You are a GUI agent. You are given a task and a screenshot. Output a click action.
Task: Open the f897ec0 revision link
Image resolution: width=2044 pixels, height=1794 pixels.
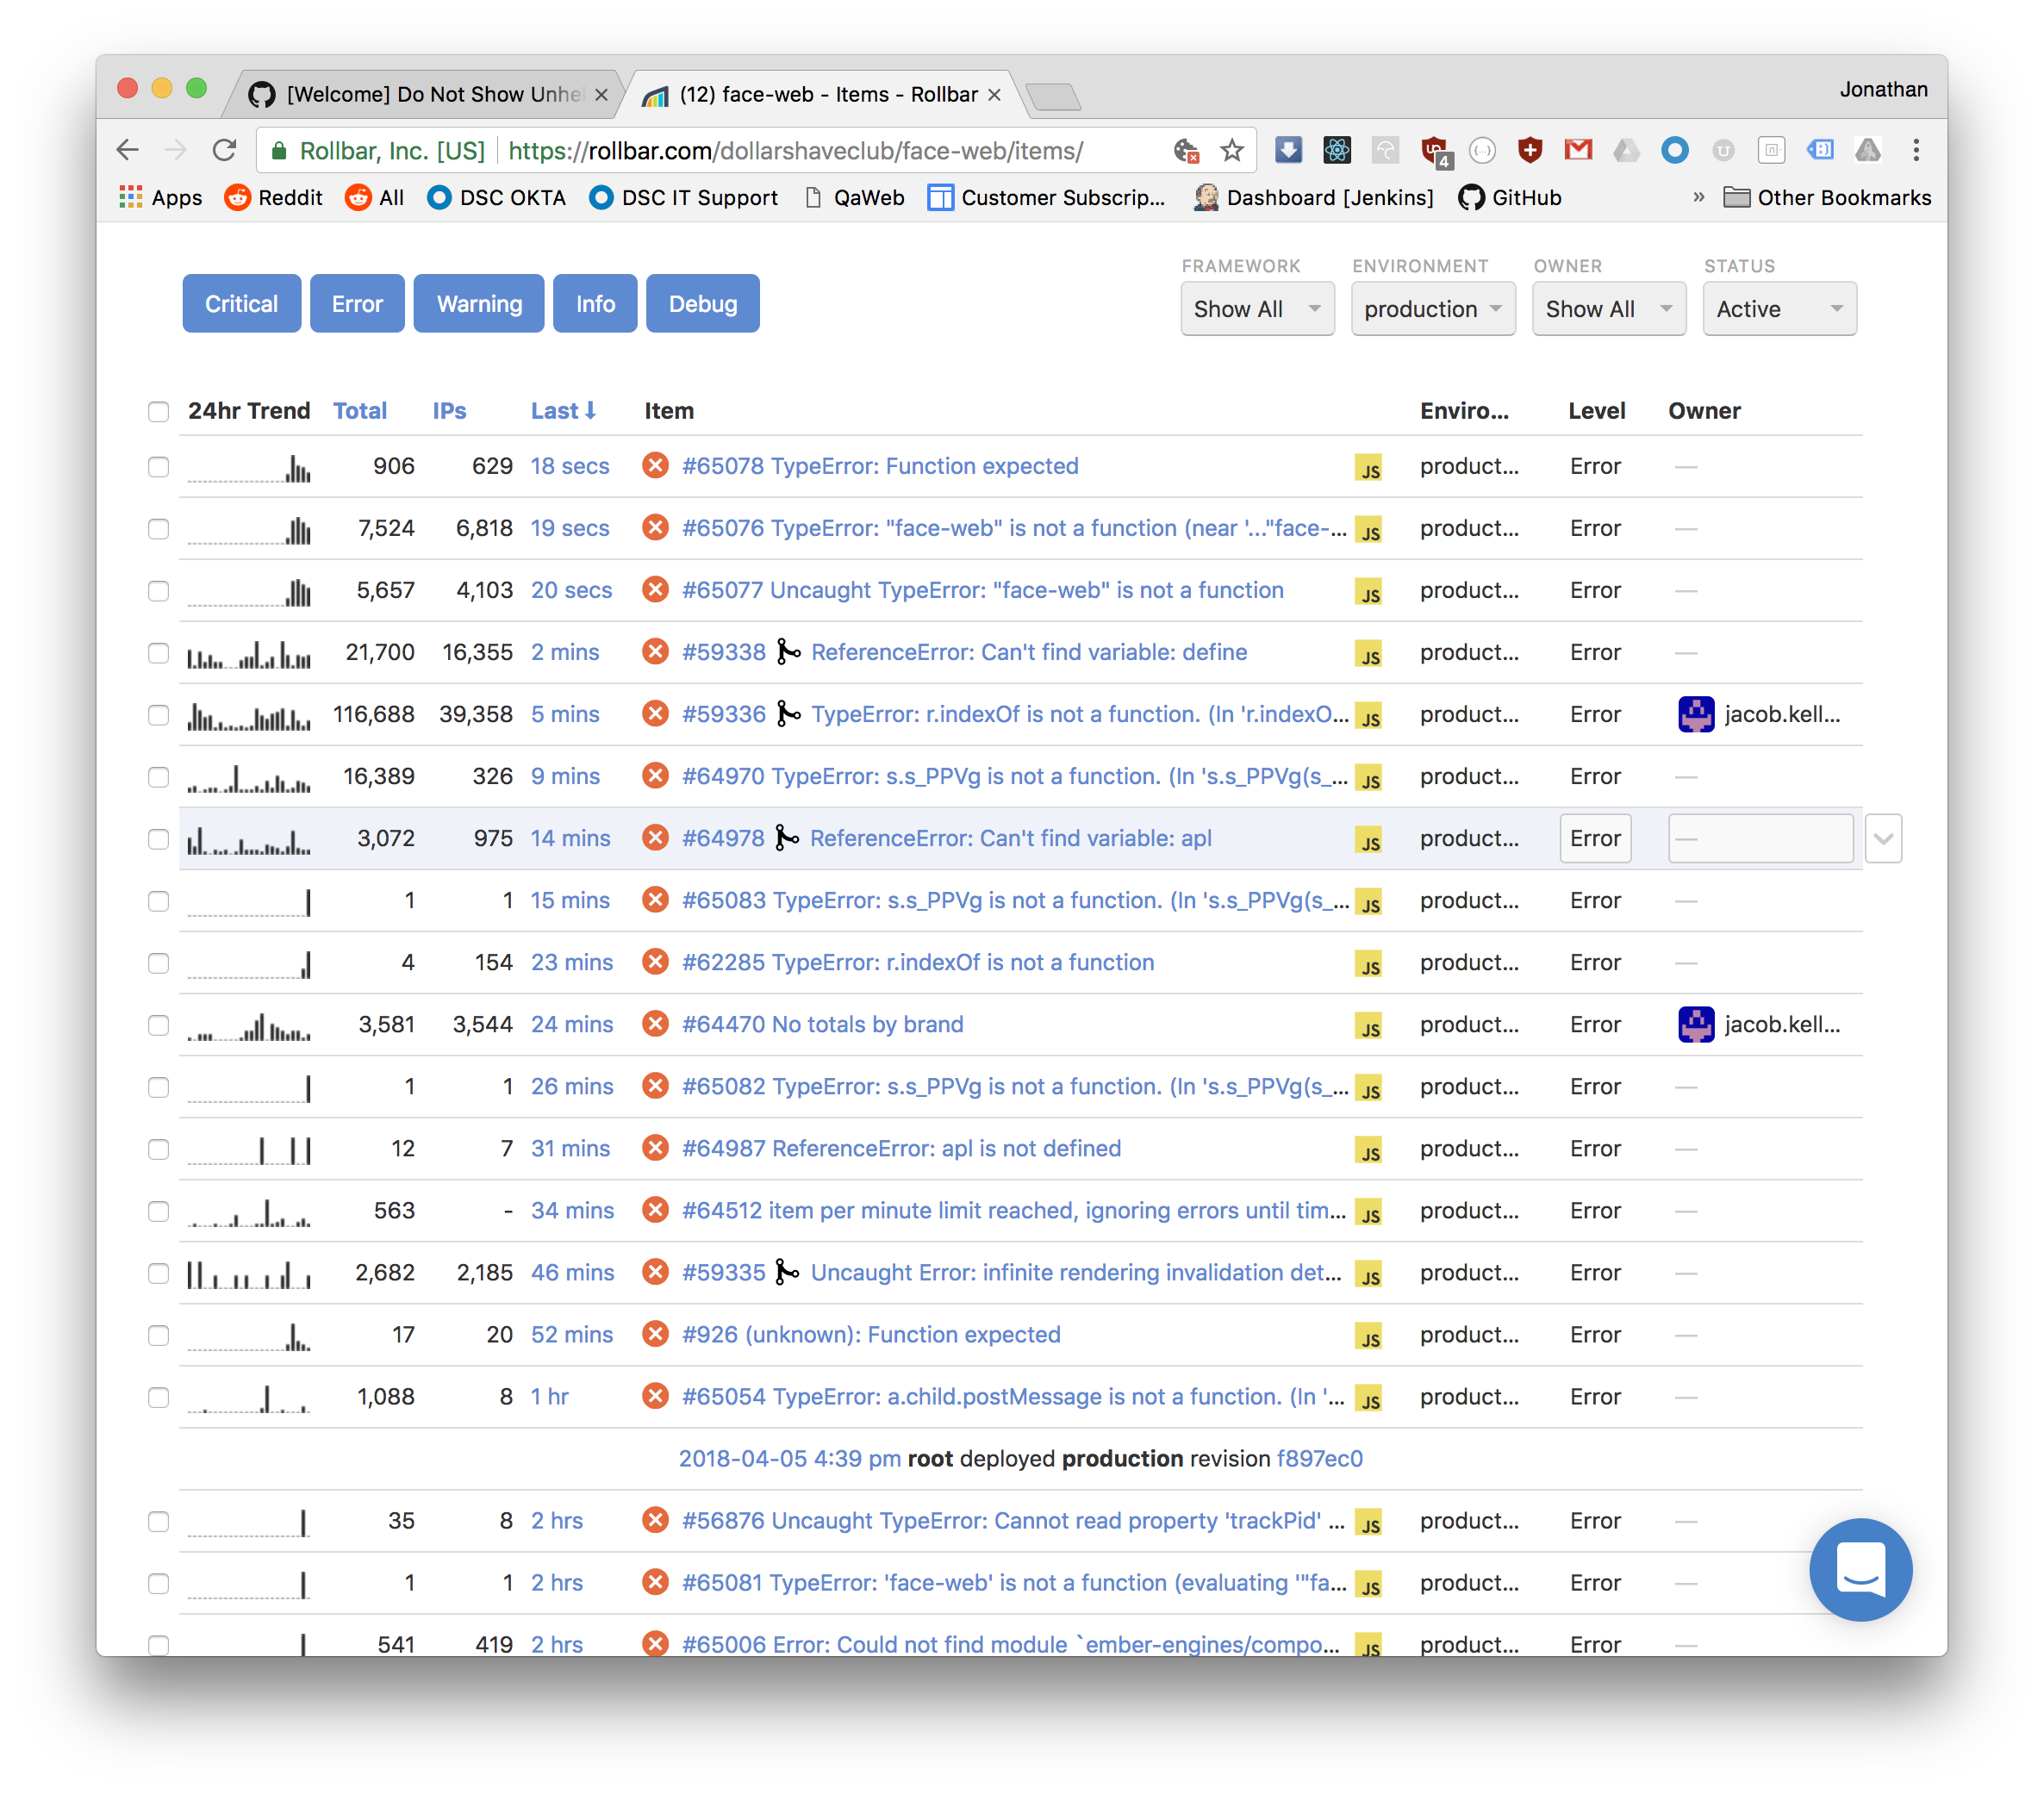click(1319, 1459)
